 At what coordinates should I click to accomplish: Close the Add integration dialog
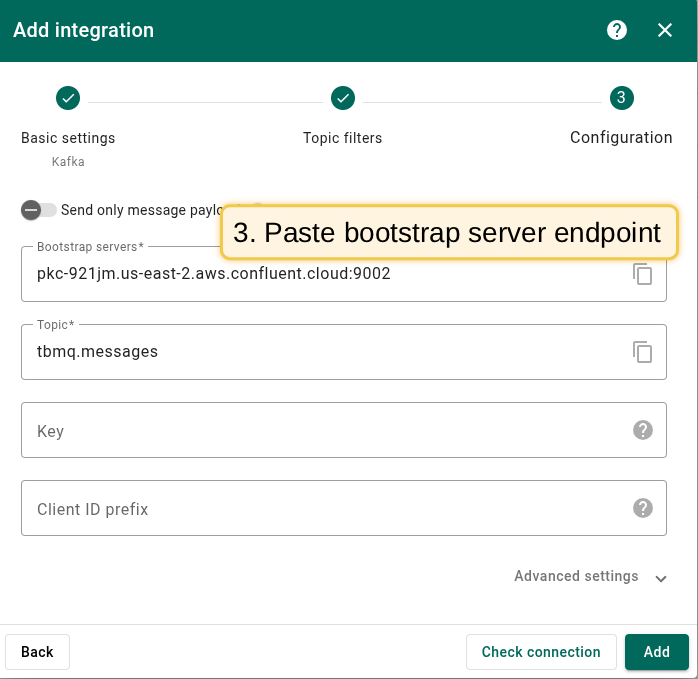point(665,30)
